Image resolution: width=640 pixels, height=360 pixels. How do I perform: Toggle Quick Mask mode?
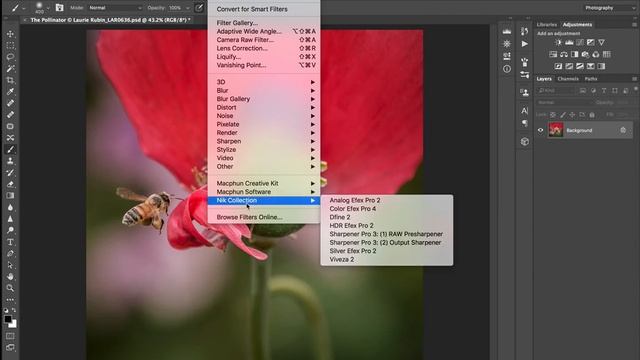tap(10, 336)
